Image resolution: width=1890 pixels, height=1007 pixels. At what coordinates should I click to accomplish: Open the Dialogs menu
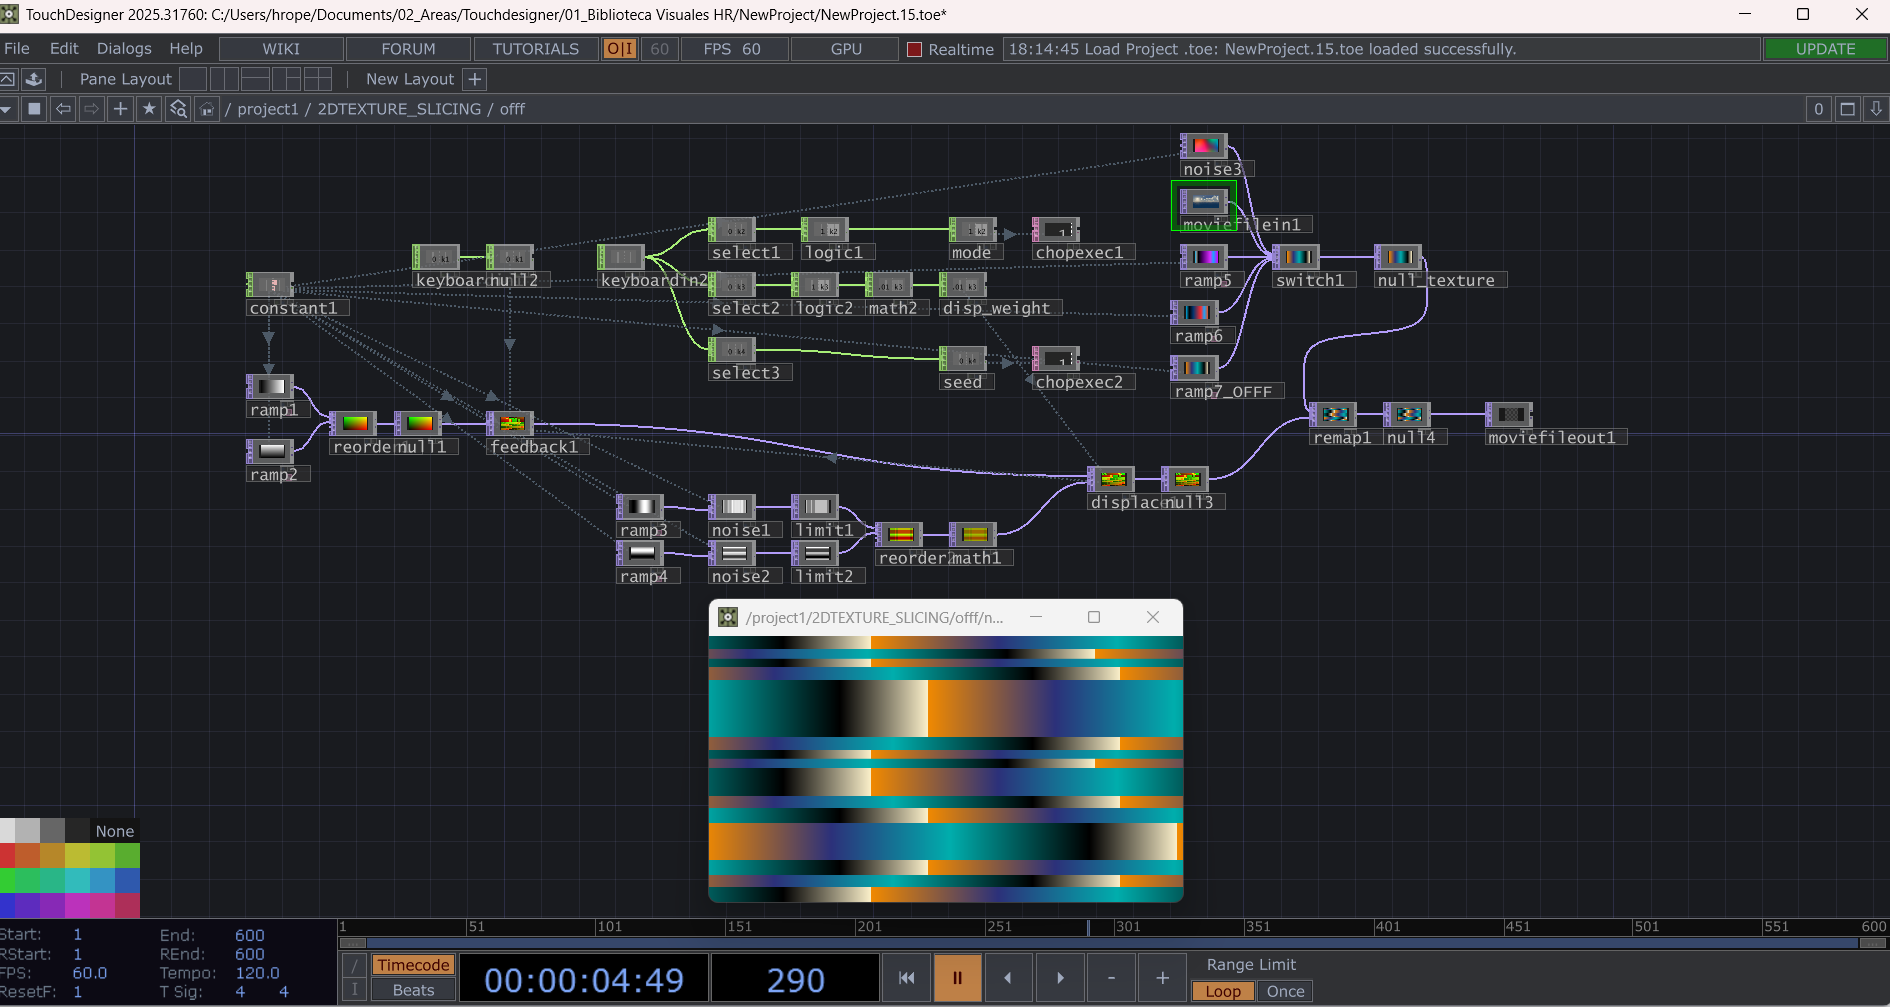(124, 49)
